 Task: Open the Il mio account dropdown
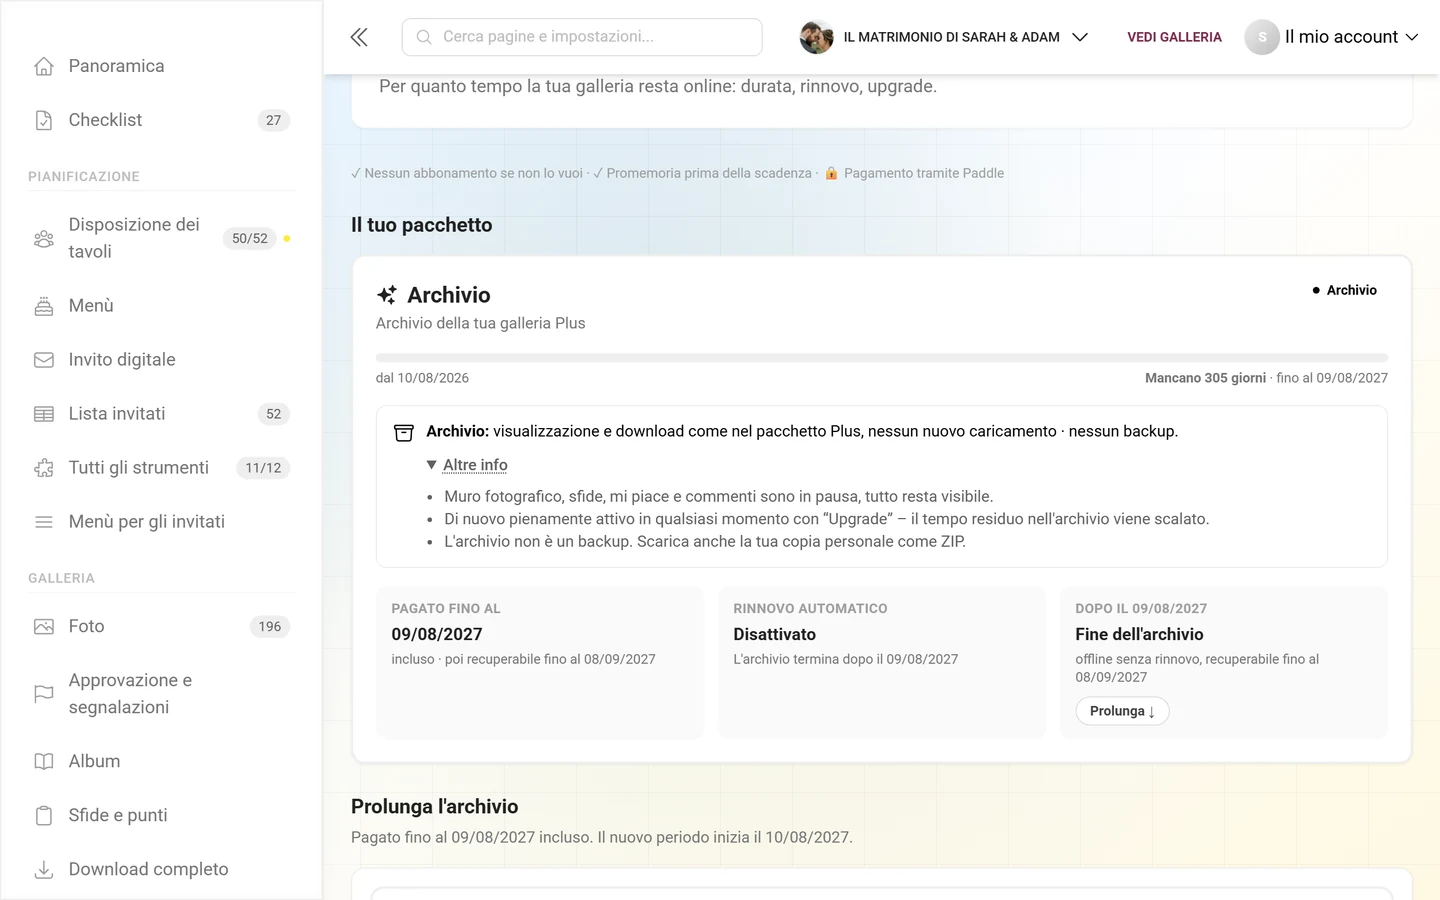(1332, 37)
